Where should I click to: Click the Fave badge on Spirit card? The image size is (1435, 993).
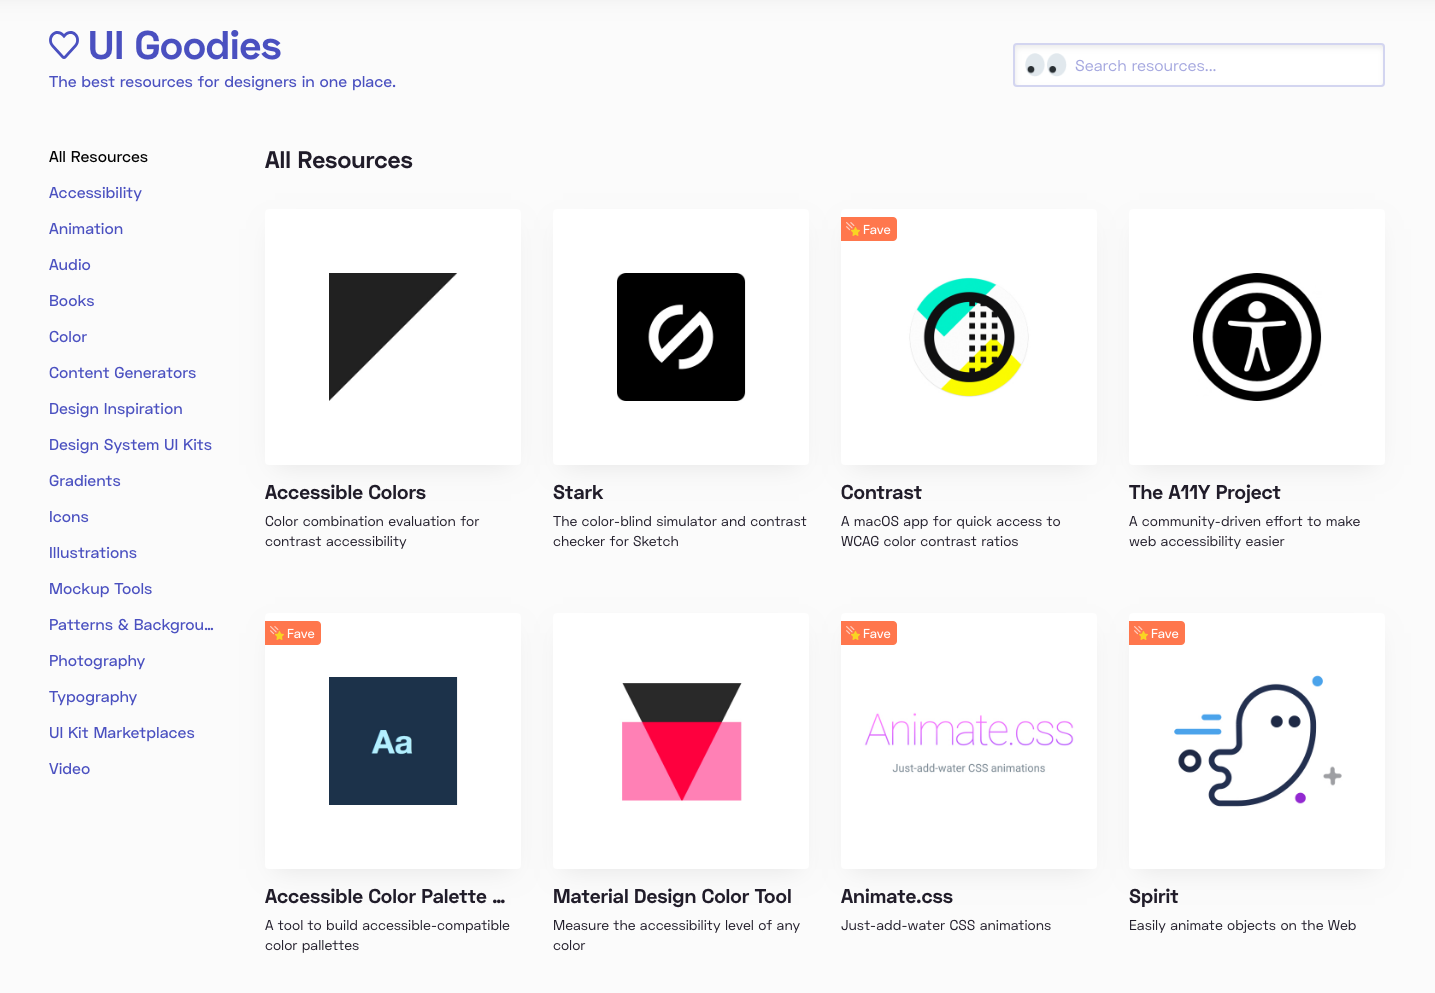click(1157, 633)
